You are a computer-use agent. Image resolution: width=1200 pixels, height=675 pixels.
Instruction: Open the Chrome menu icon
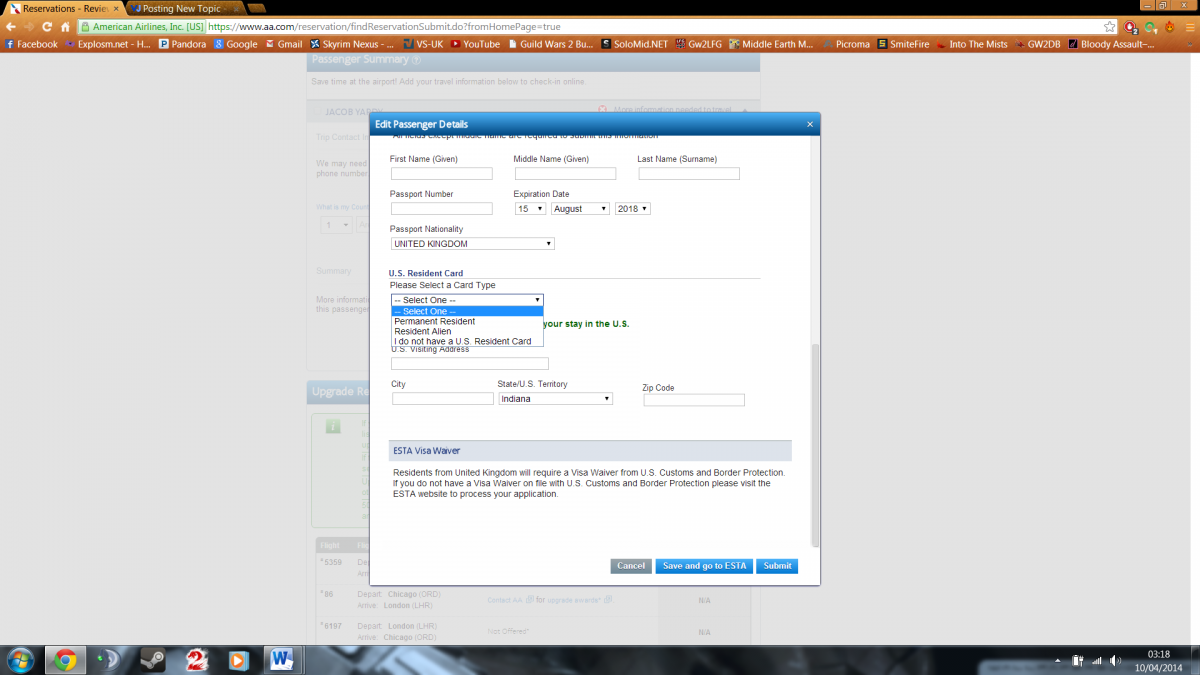pos(1188,27)
